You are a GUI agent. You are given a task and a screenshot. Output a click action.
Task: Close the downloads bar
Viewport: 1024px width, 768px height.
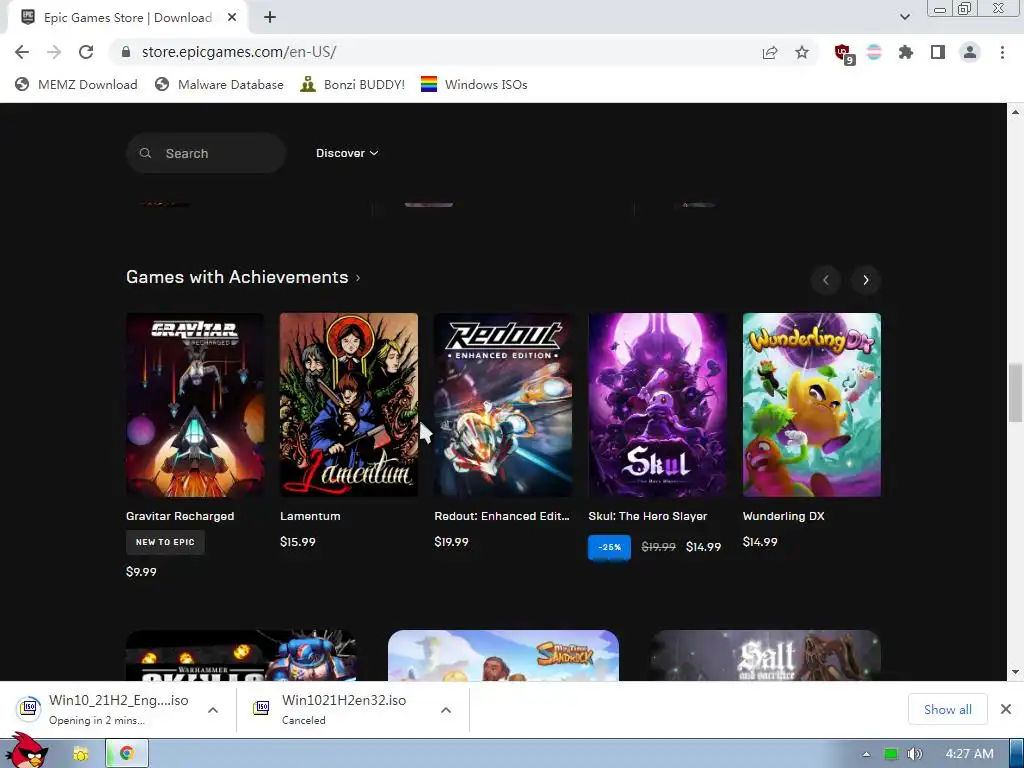coord(1006,709)
